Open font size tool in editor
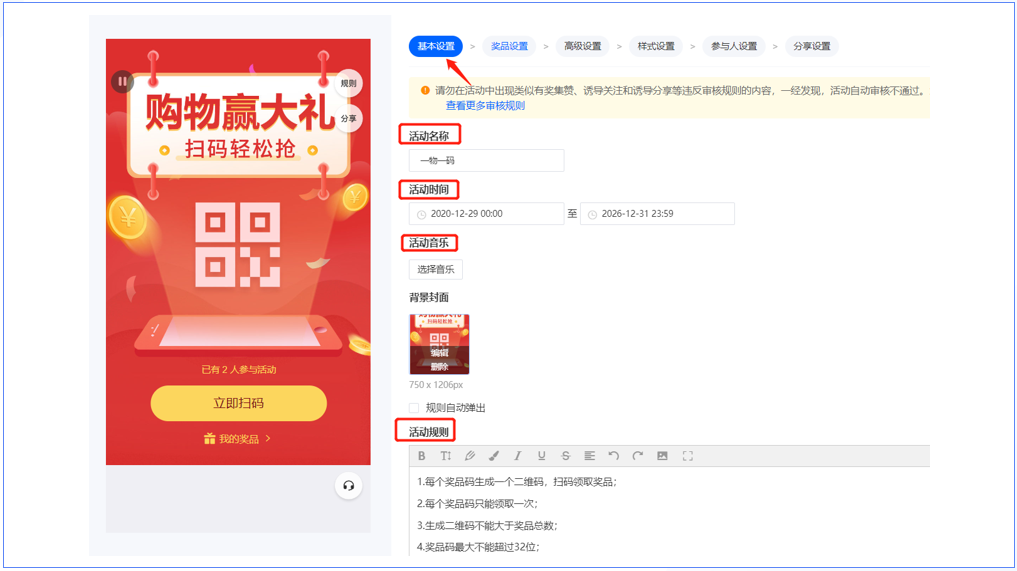Viewport: 1017px width, 571px height. (x=446, y=456)
